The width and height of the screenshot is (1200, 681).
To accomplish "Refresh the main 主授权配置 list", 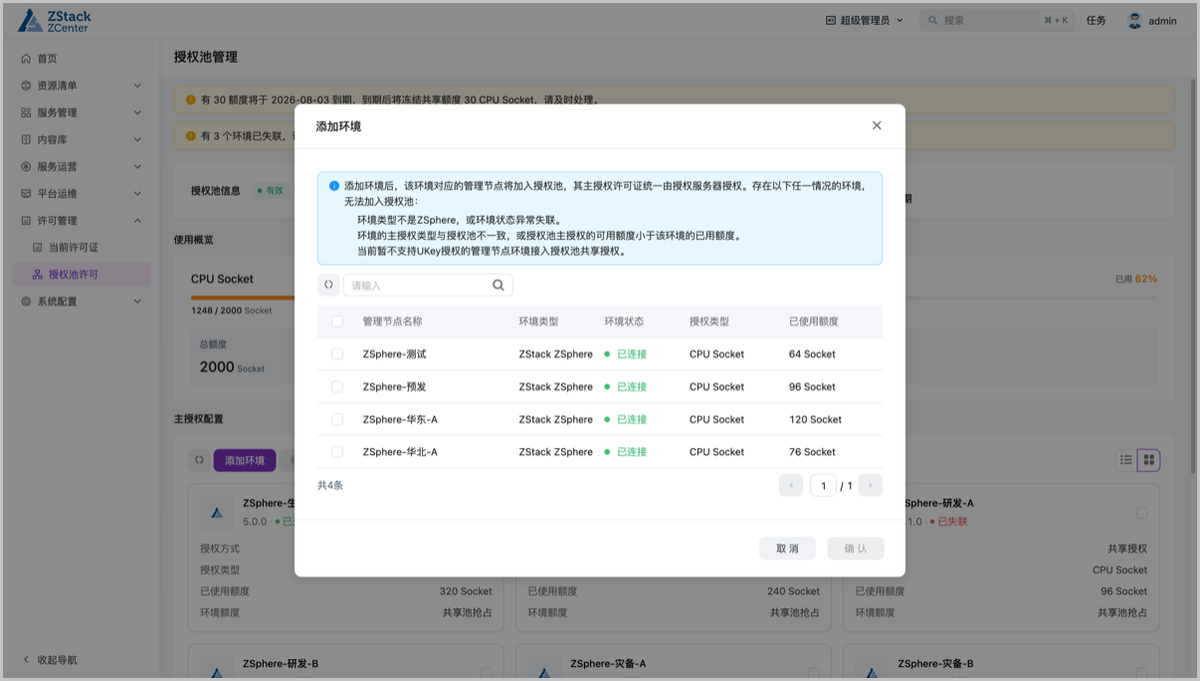I will (x=199, y=460).
